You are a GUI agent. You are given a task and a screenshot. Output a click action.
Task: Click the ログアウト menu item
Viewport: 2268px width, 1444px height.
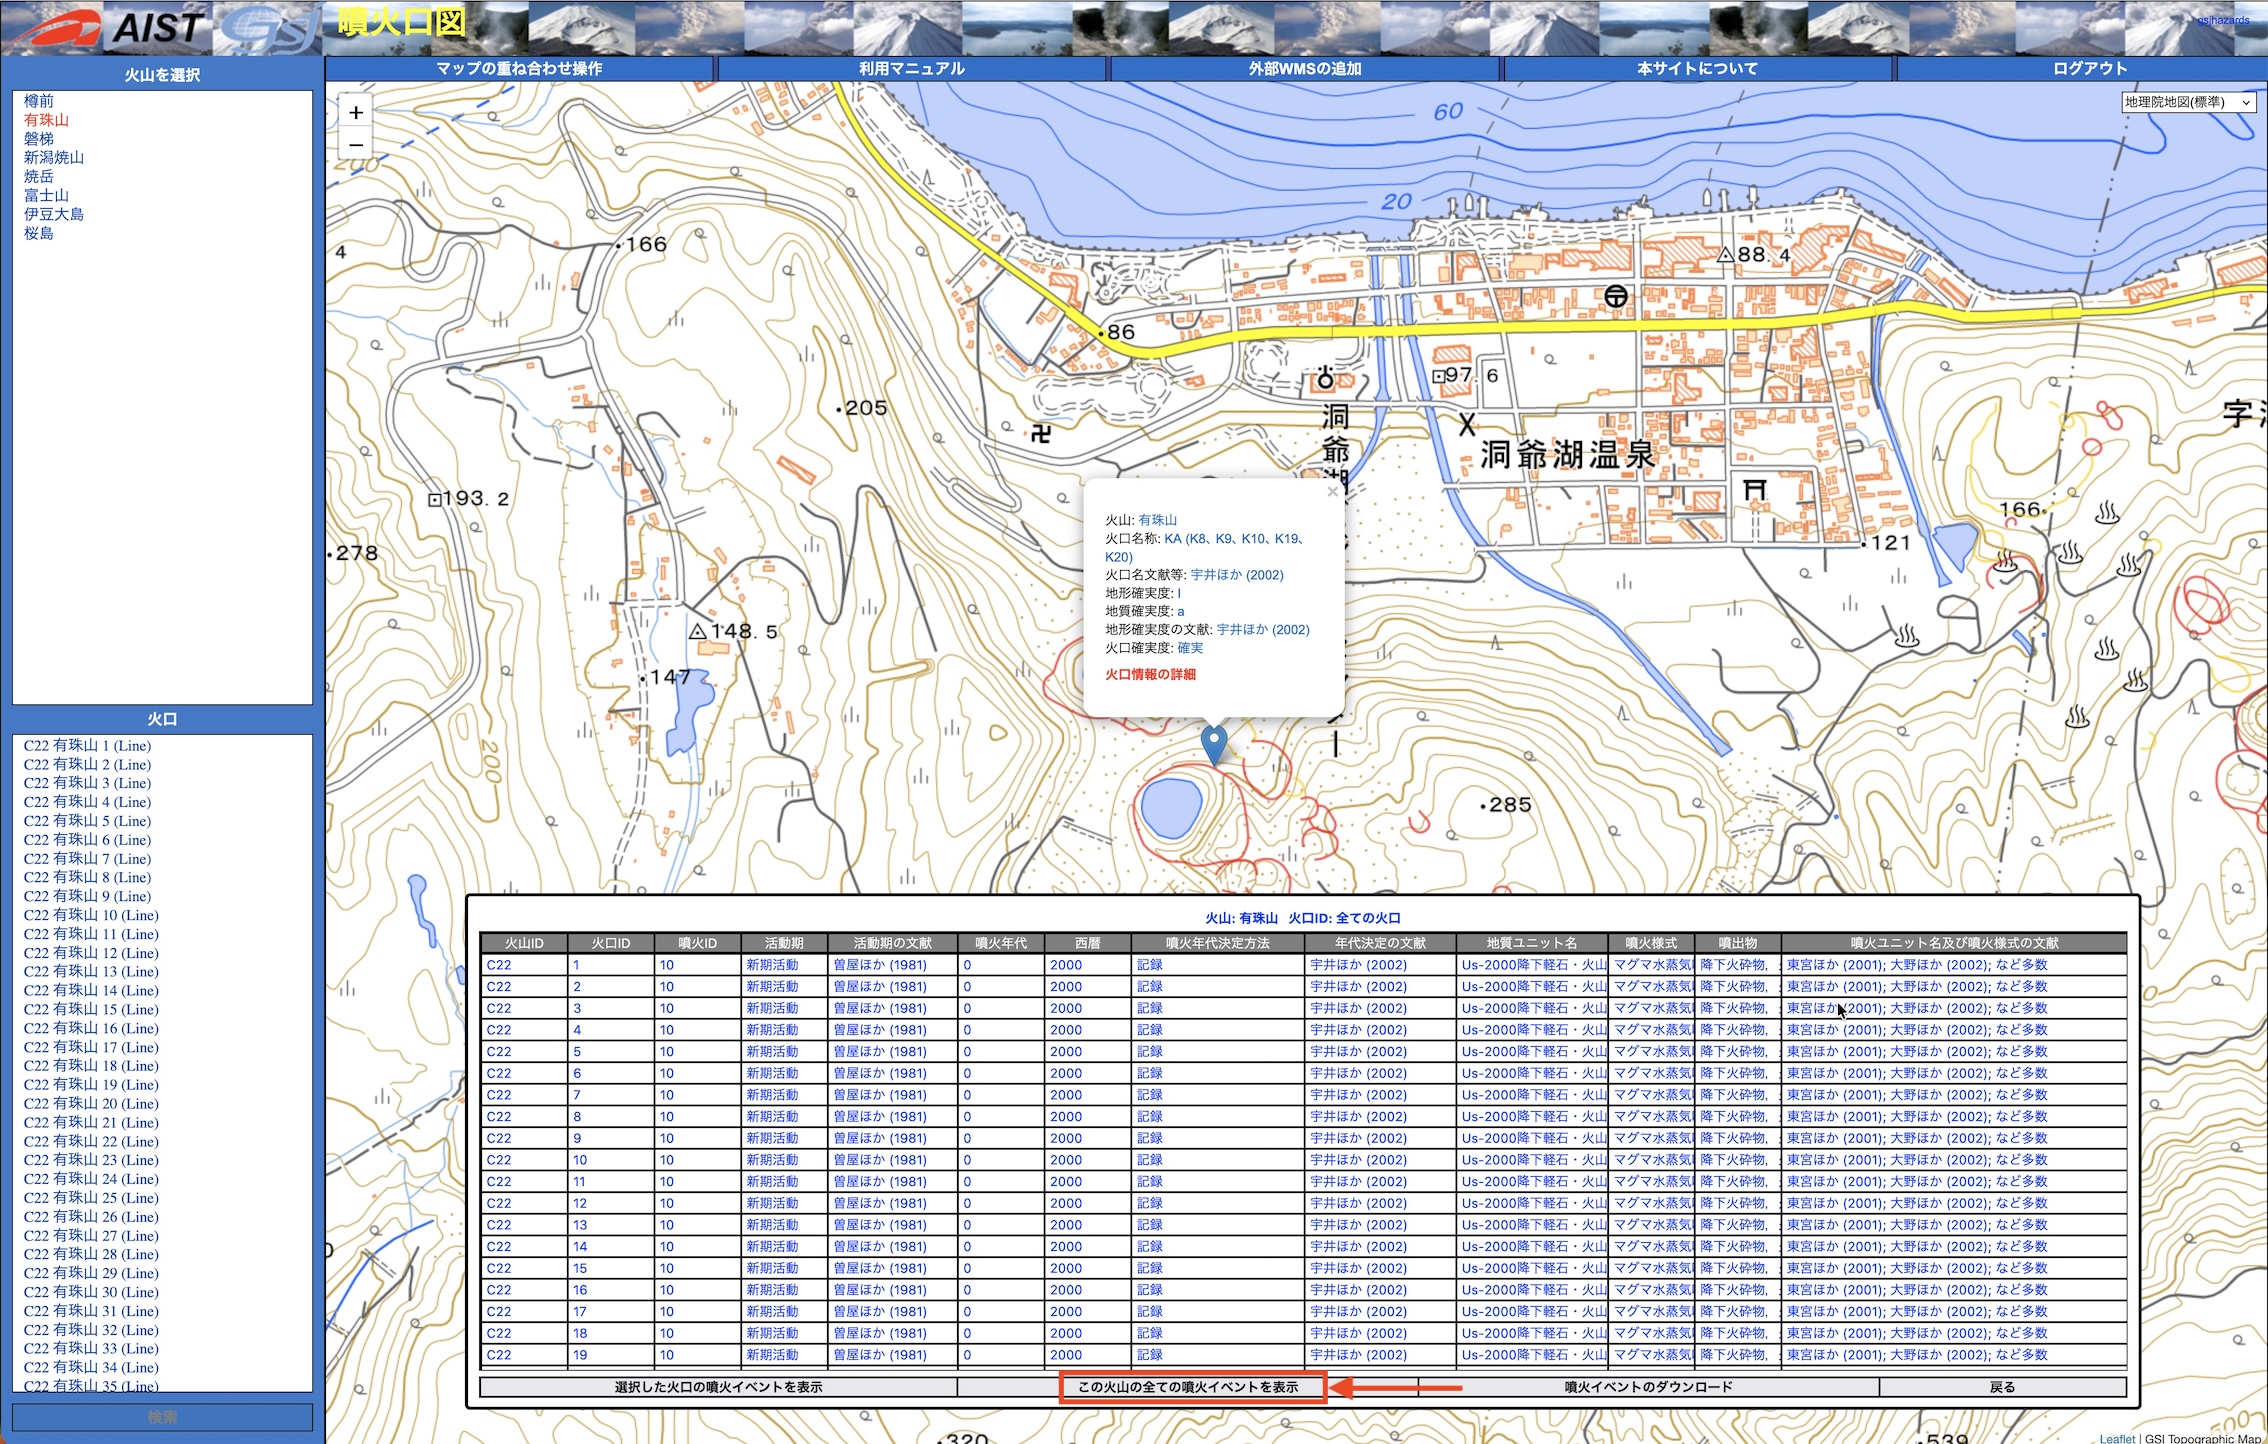[x=2089, y=69]
